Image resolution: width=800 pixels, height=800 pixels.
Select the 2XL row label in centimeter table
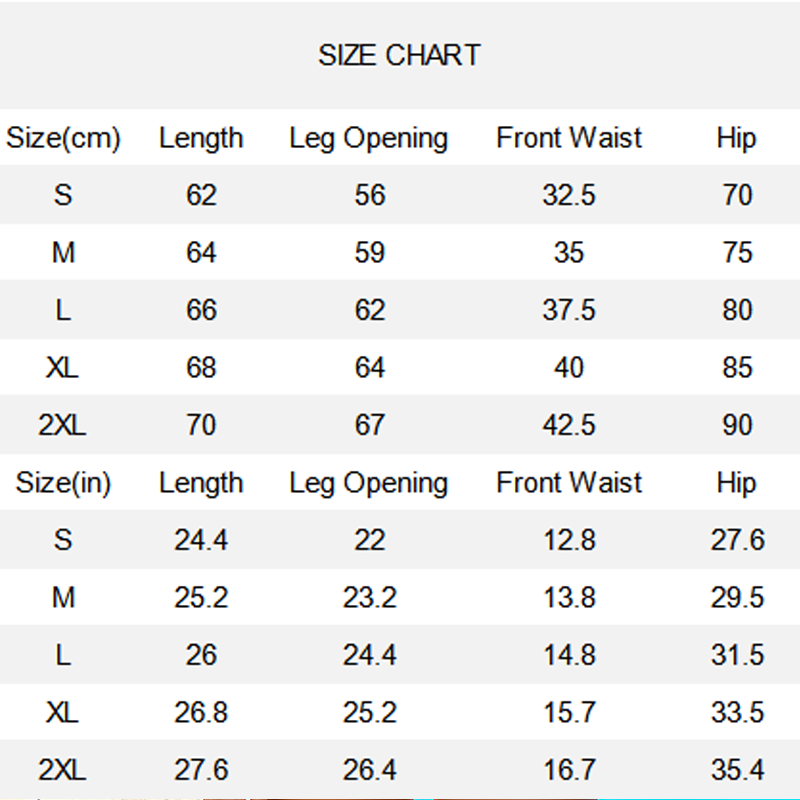click(63, 425)
